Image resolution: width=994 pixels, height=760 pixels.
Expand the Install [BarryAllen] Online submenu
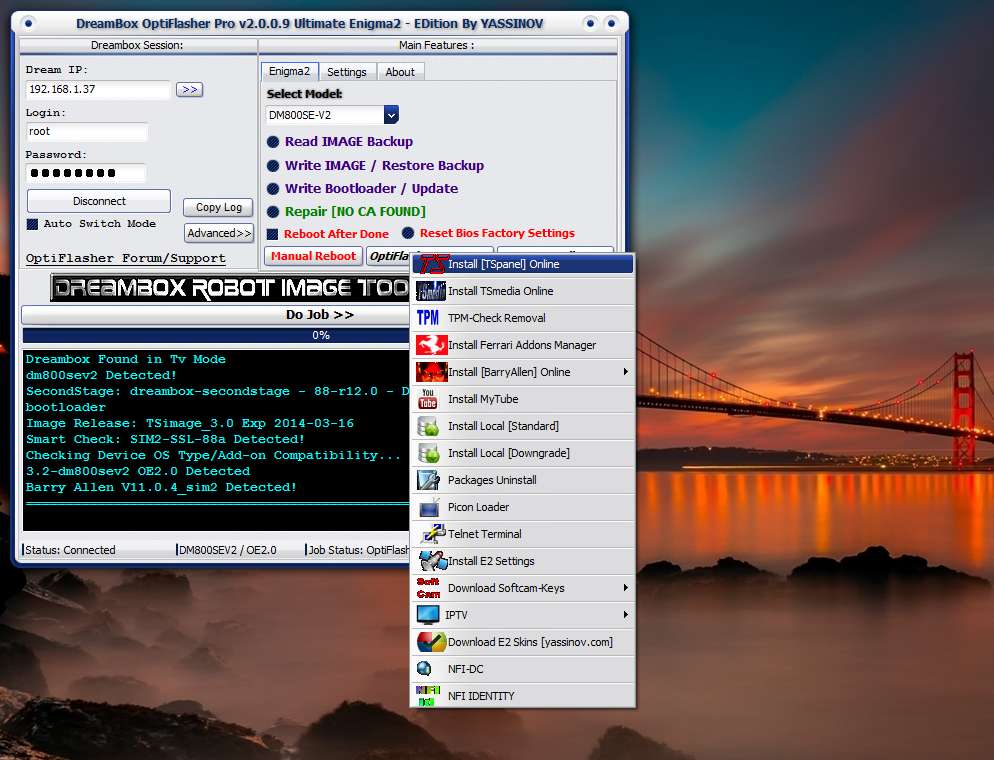[x=626, y=372]
